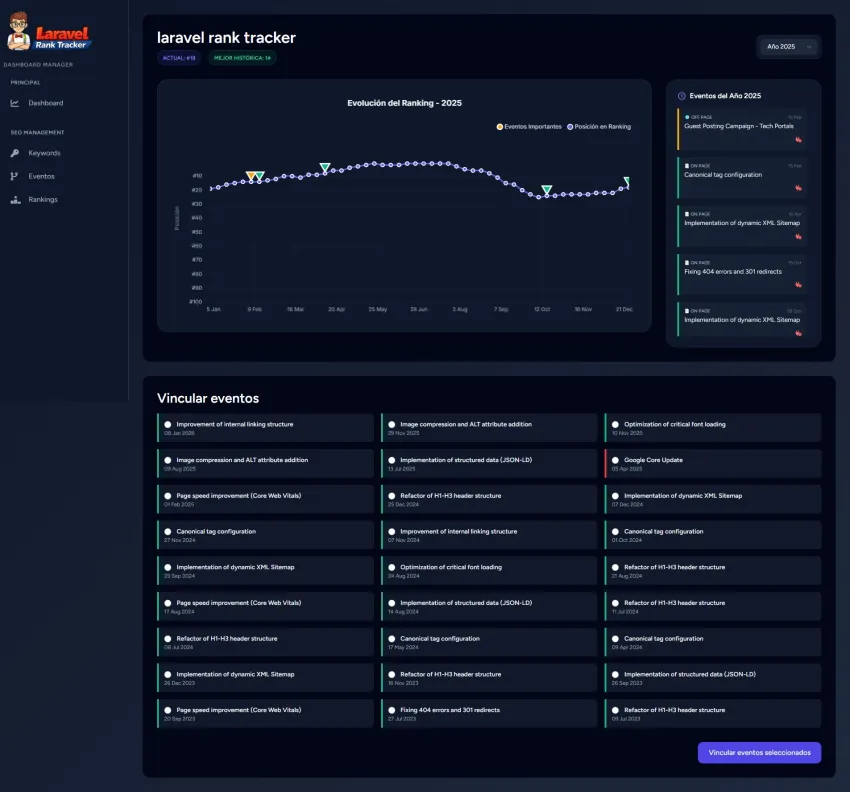Click the fire reaction on Guest Posting Campaign card
The width and height of the screenshot is (850, 792).
click(798, 140)
